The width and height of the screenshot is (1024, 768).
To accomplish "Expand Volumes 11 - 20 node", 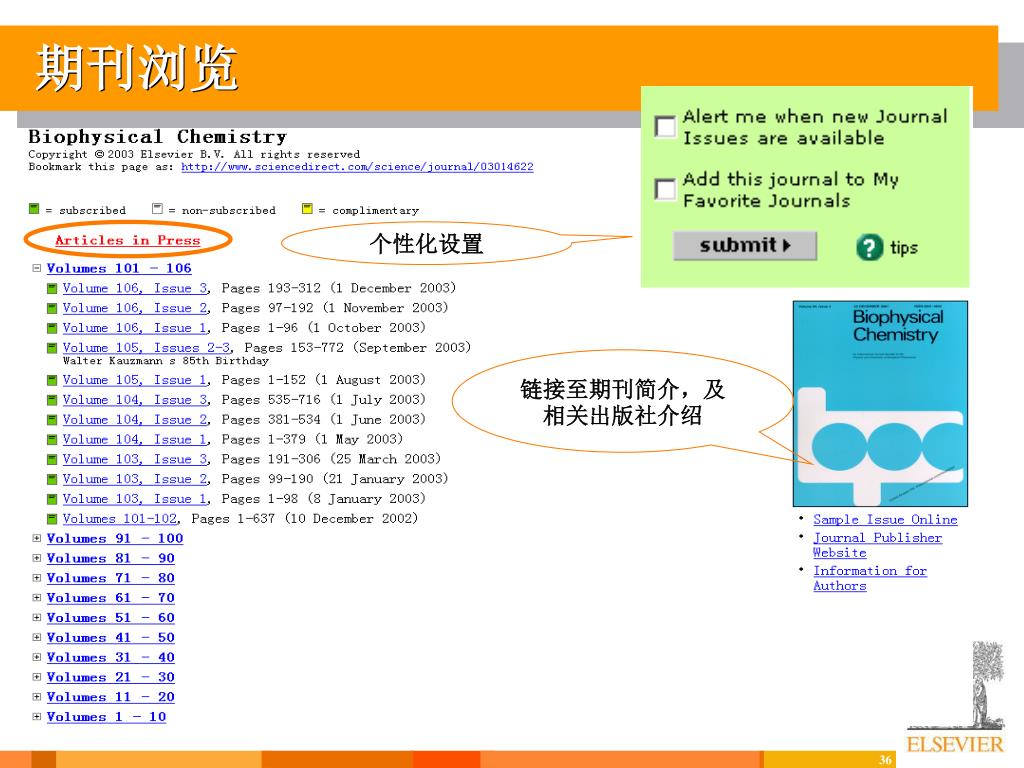I will [x=37, y=697].
